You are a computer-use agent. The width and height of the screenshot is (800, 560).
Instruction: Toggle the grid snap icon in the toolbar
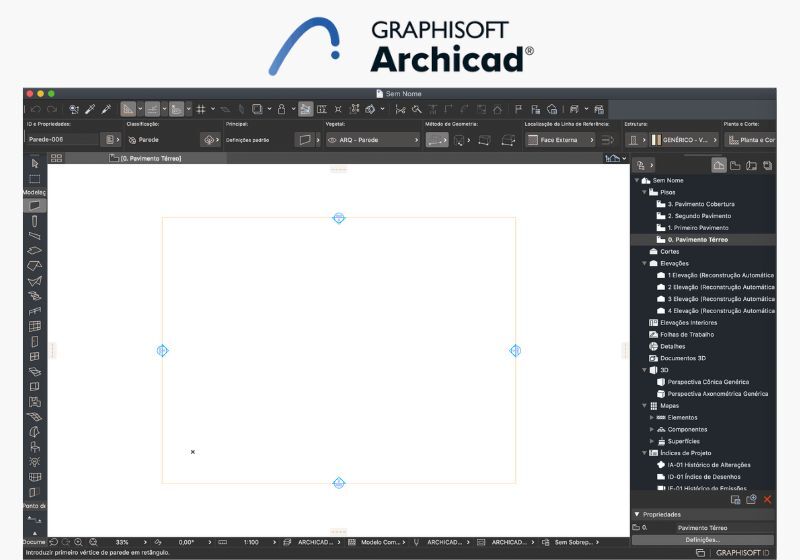pos(201,109)
